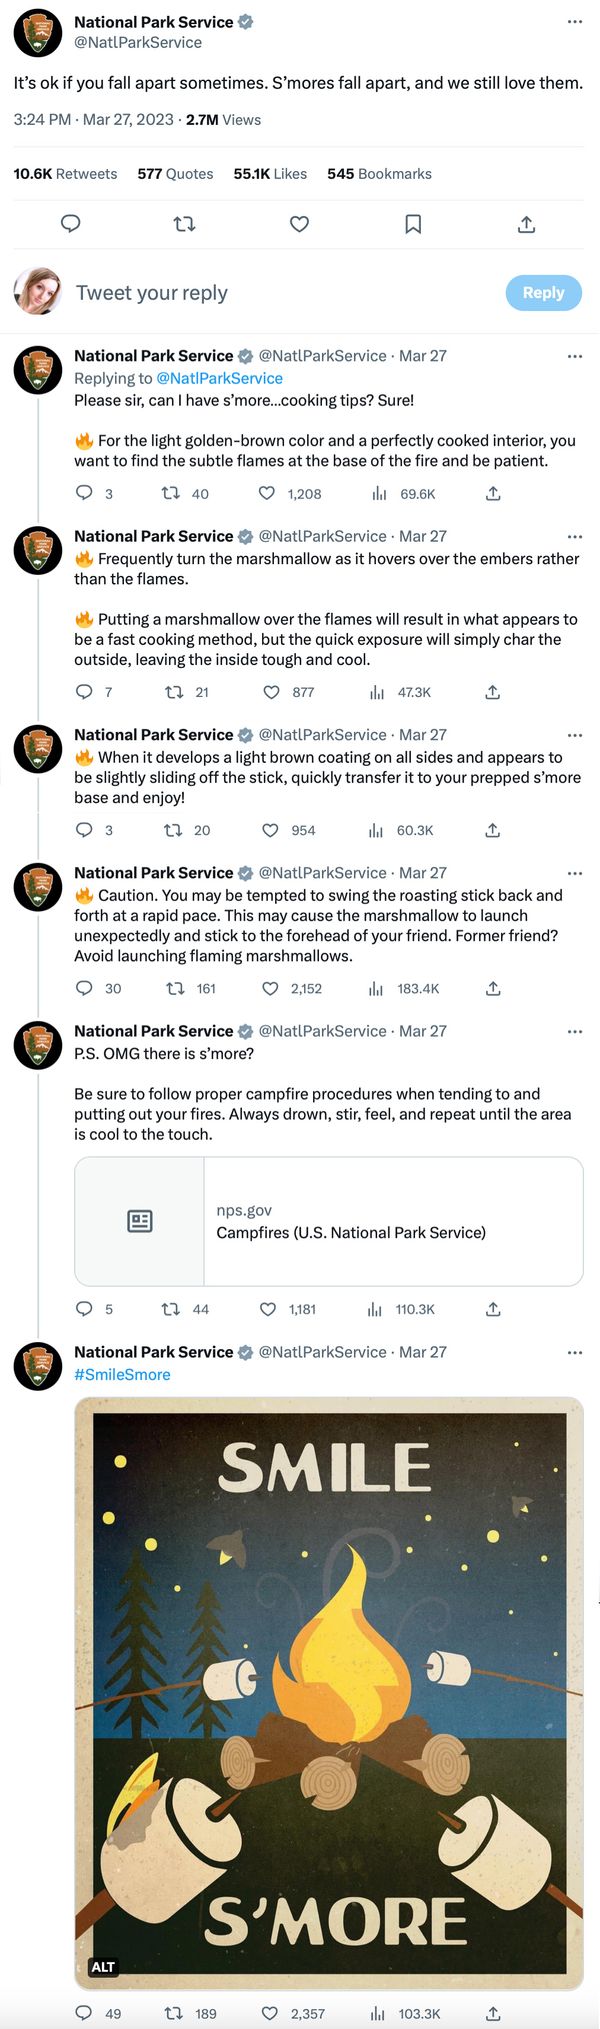
Task: View analytics of the campfire procedures tweet
Action: point(376,1309)
